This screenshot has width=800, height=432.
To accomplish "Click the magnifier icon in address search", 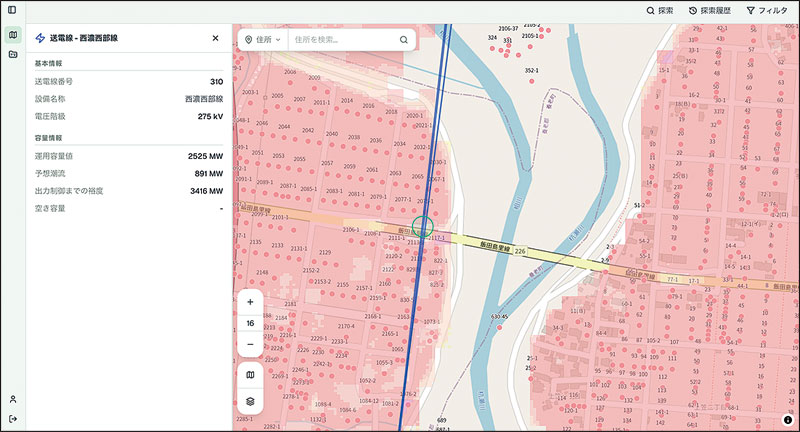I will tap(404, 40).
